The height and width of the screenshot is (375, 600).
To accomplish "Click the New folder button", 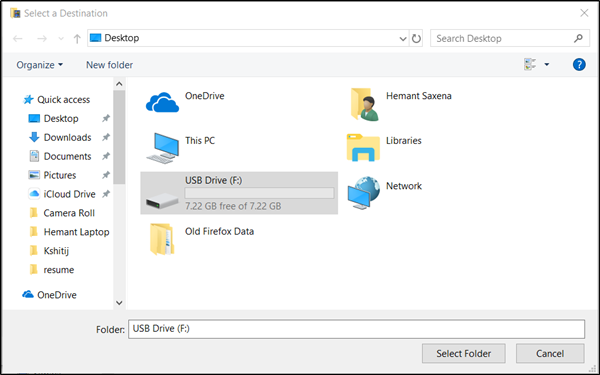I will coord(109,65).
